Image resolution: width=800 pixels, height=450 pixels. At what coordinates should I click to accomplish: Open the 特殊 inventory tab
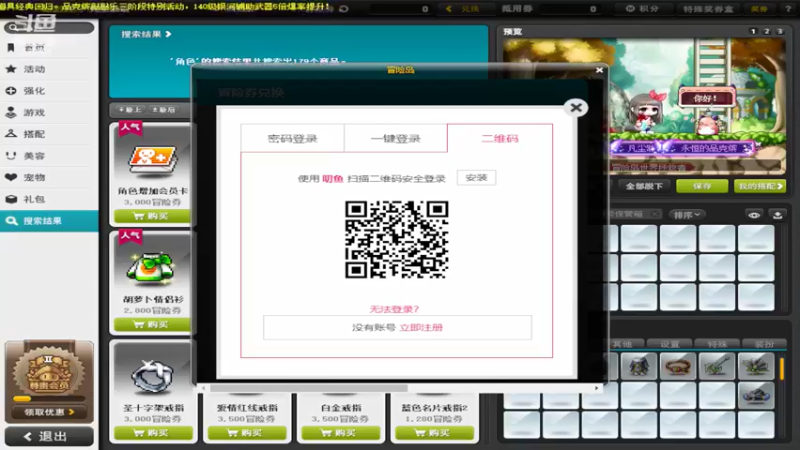click(x=717, y=344)
